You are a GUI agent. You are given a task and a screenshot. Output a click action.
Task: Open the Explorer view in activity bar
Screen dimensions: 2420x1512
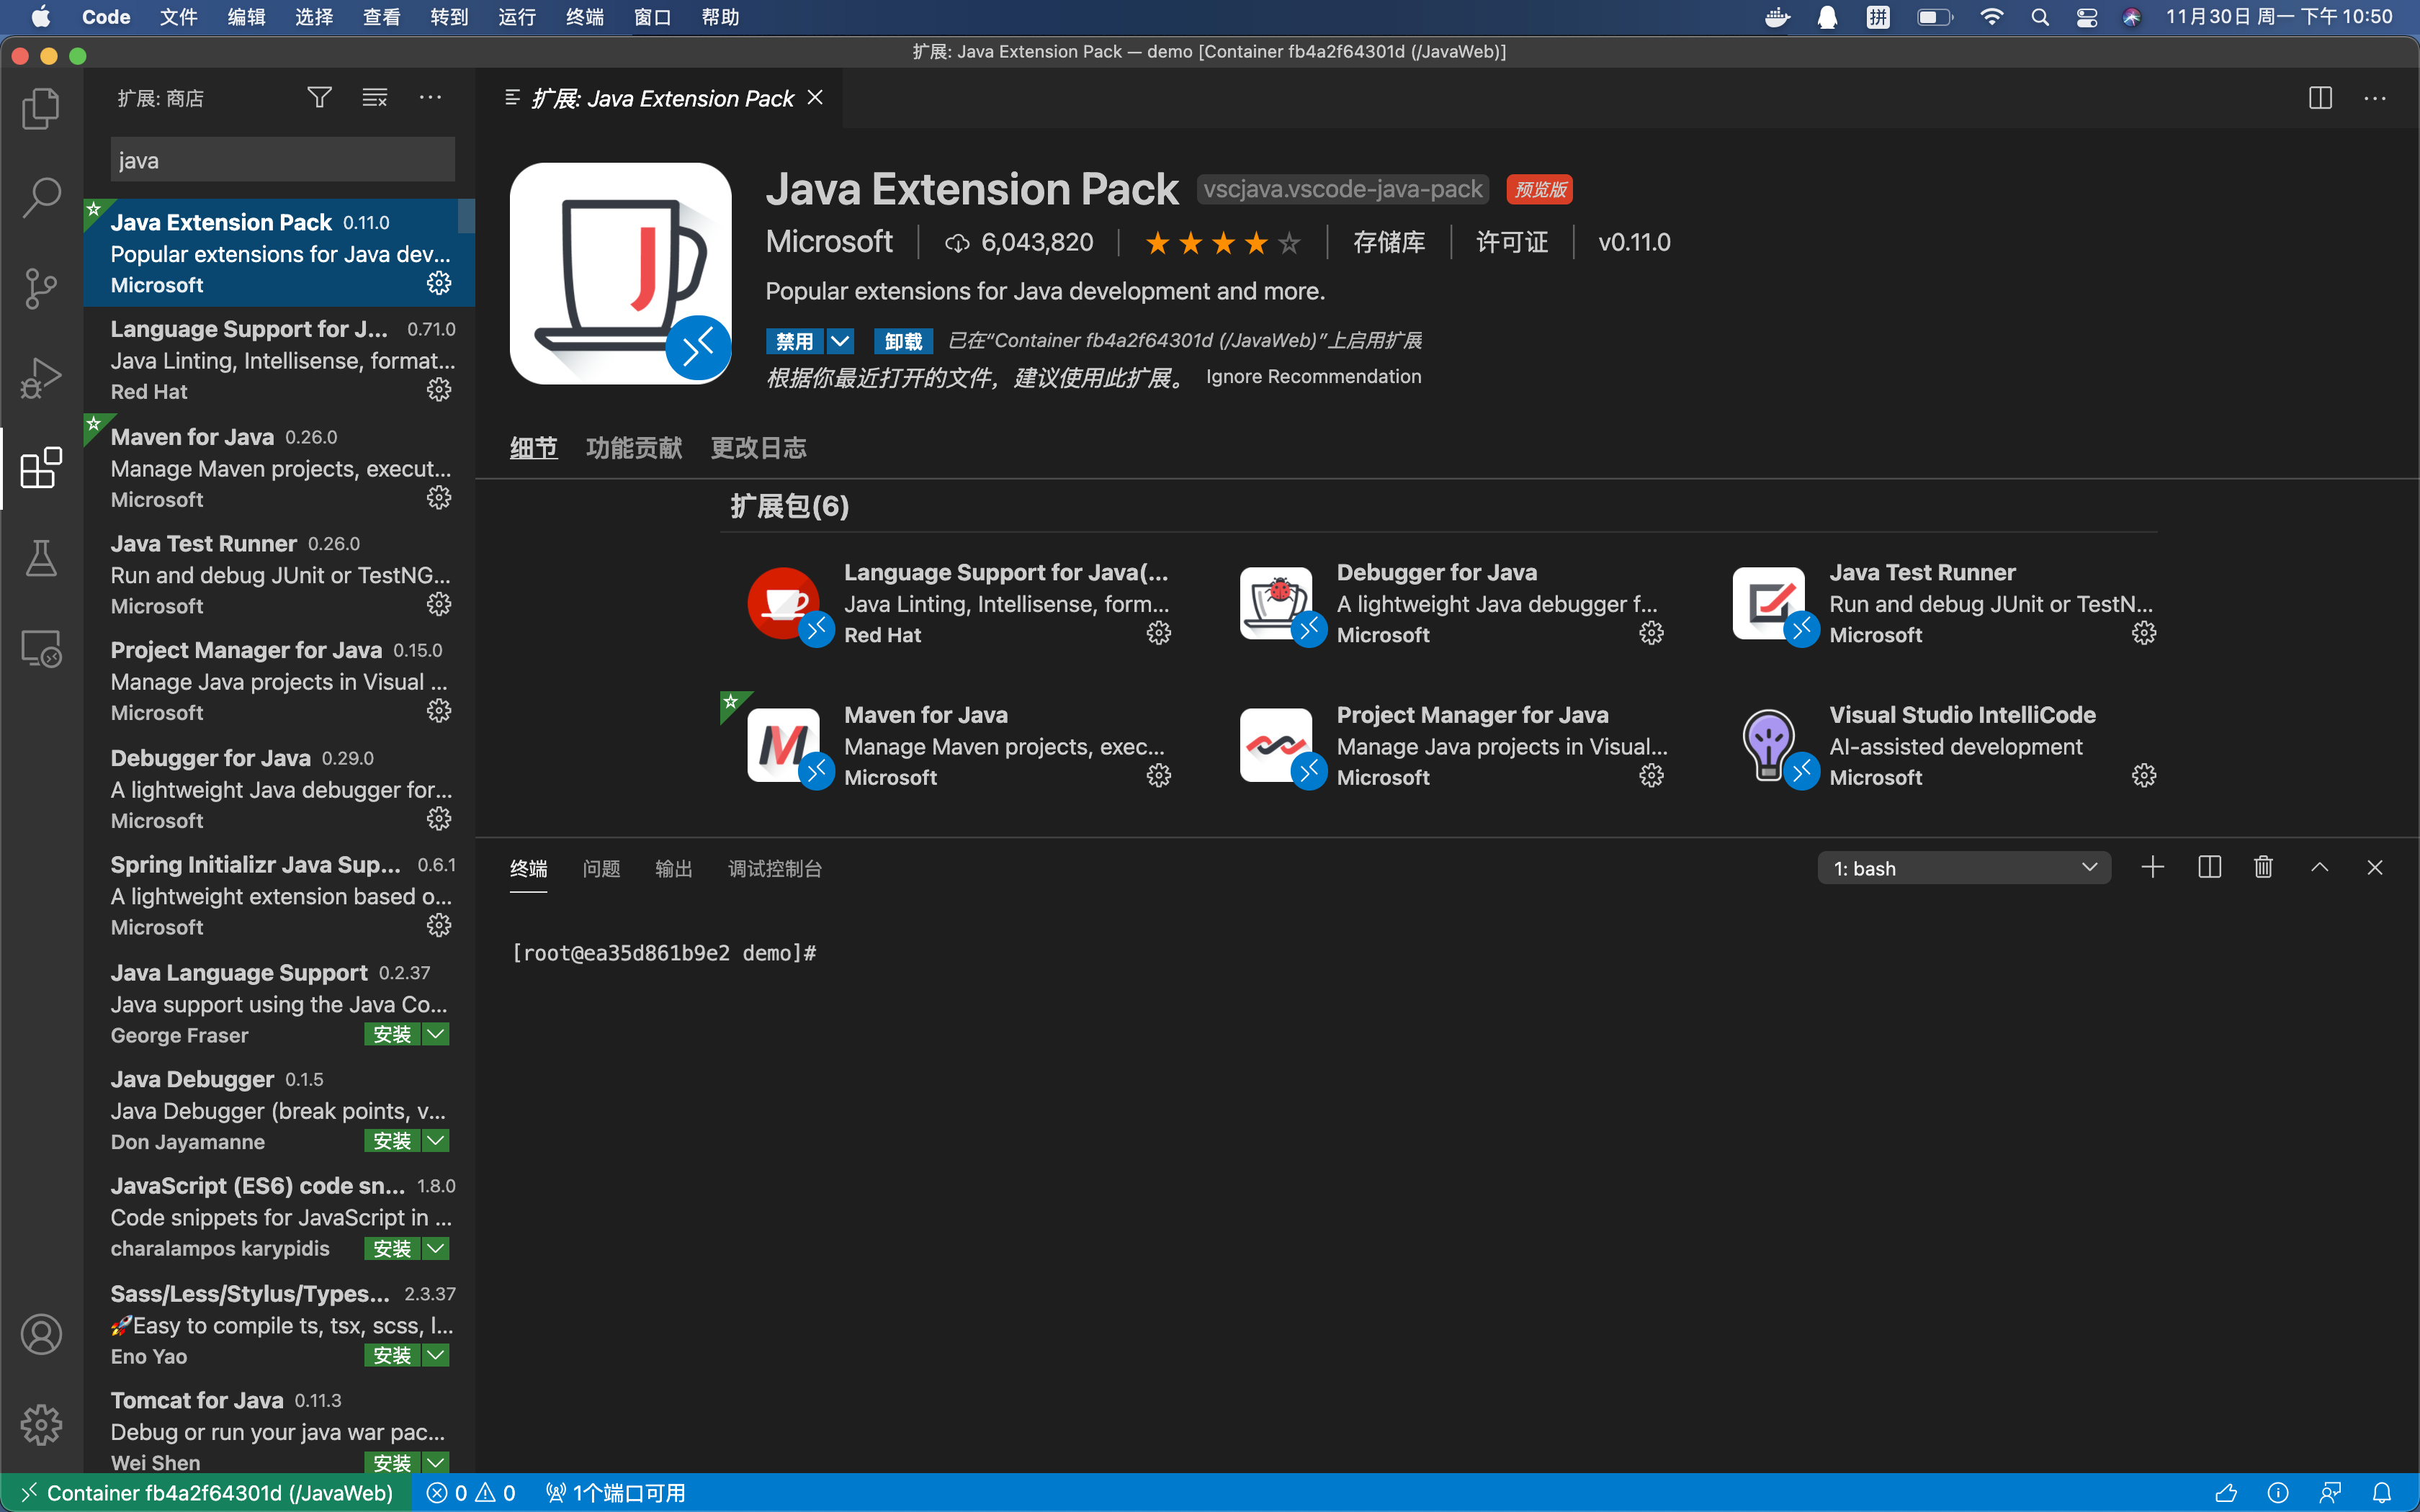(41, 108)
